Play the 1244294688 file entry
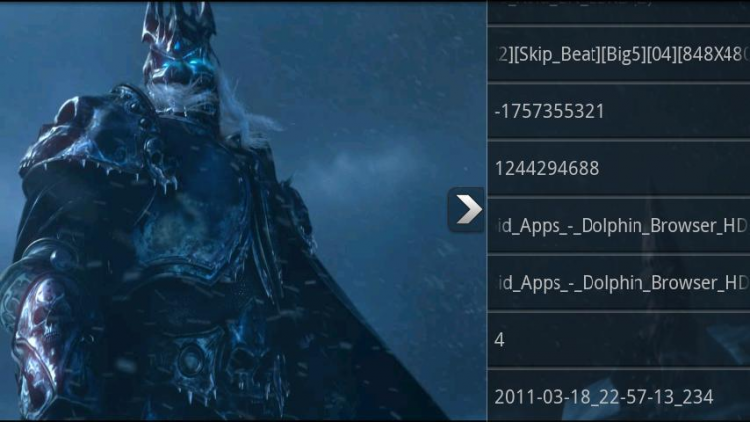Image resolution: width=750 pixels, height=422 pixels. (618, 168)
